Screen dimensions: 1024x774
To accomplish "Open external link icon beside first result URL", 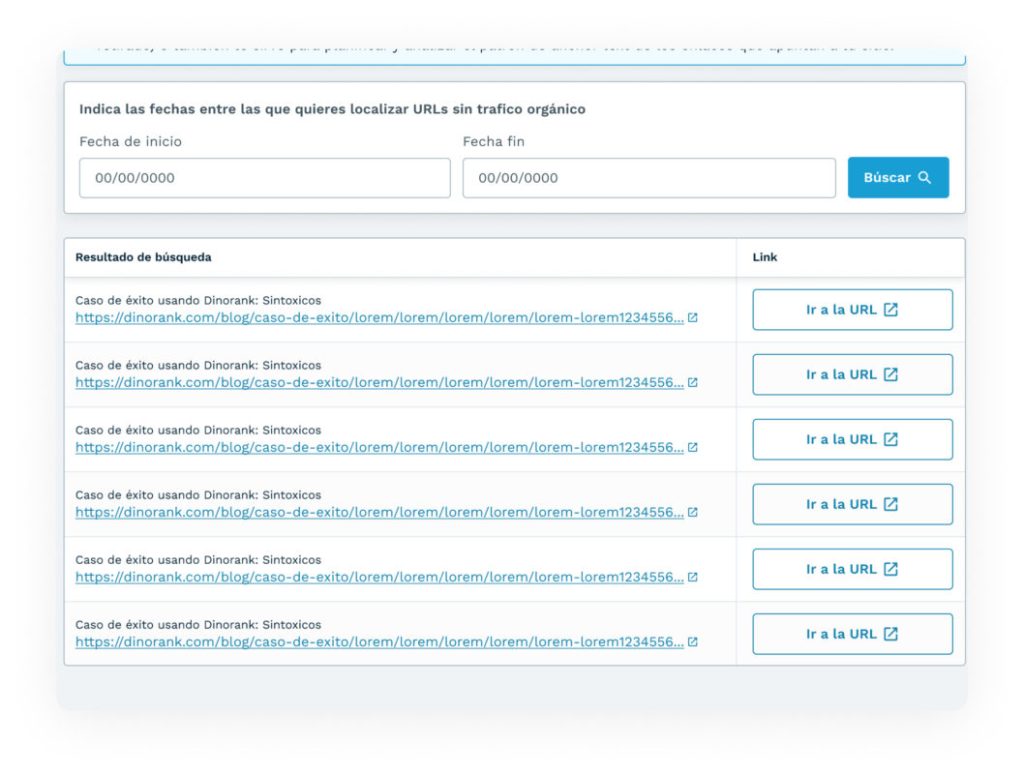I will coord(693,318).
